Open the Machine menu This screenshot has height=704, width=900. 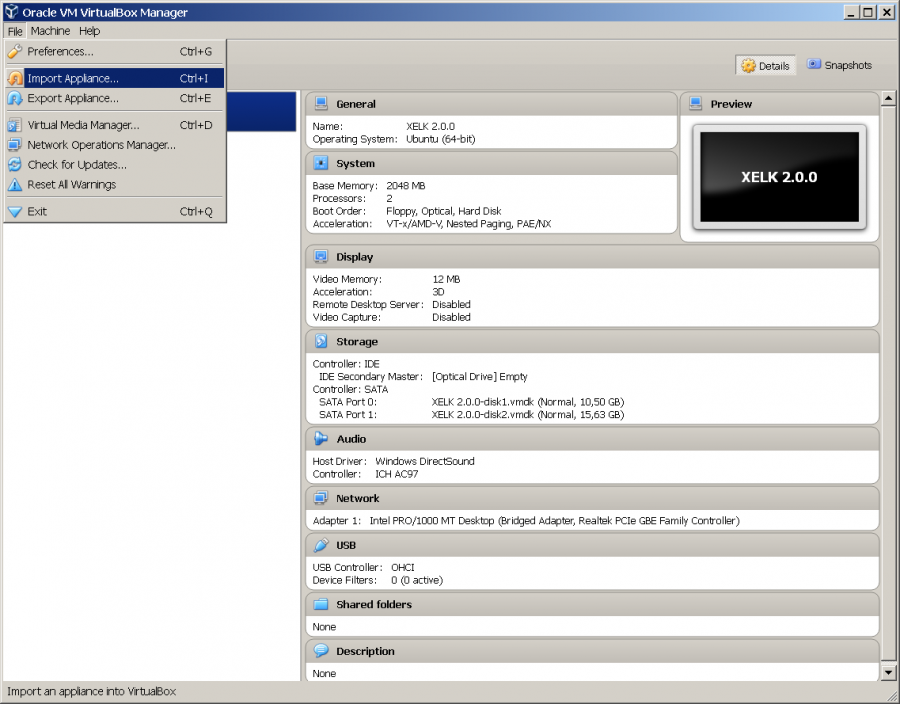[x=49, y=31]
